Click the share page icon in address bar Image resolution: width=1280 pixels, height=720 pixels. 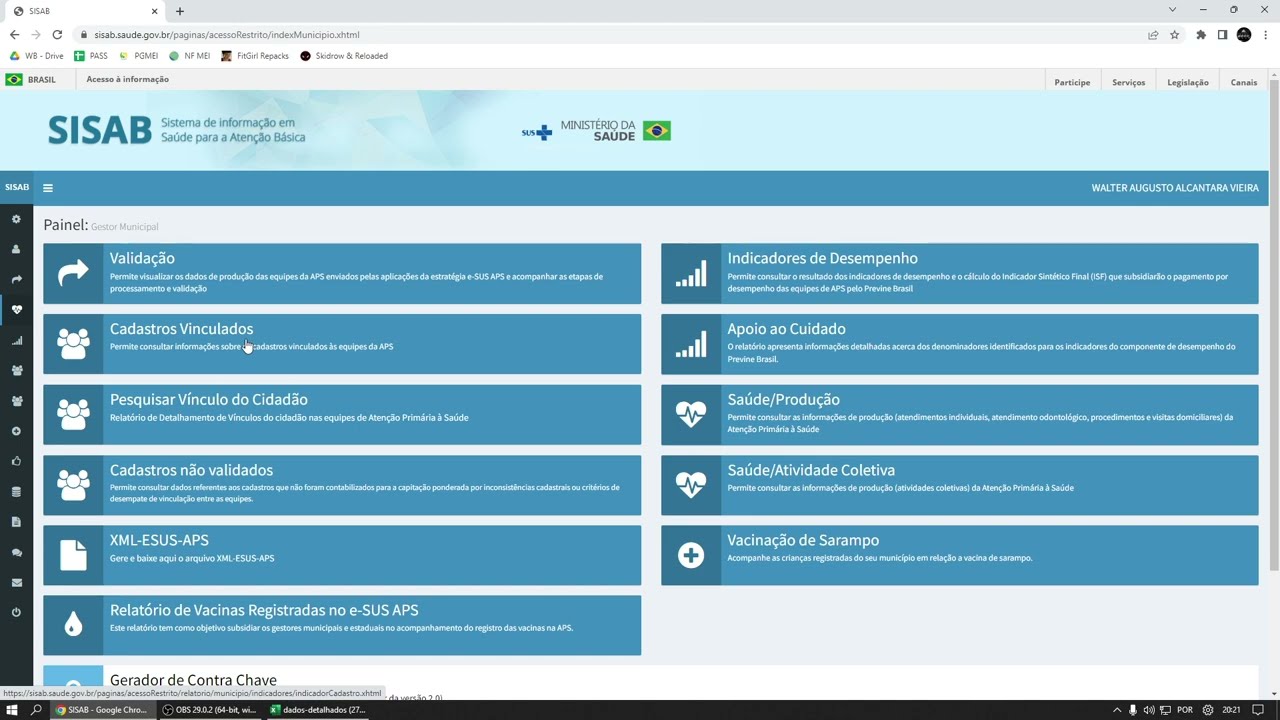pos(1153,34)
